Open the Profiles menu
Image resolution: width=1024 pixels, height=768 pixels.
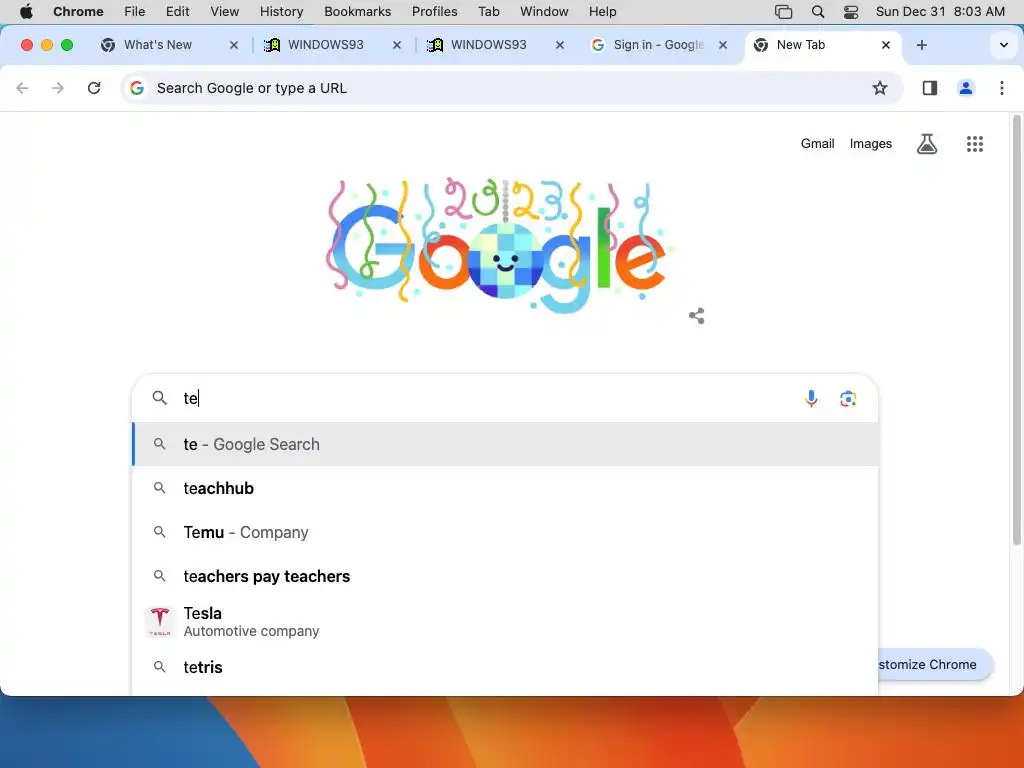pyautogui.click(x=434, y=12)
